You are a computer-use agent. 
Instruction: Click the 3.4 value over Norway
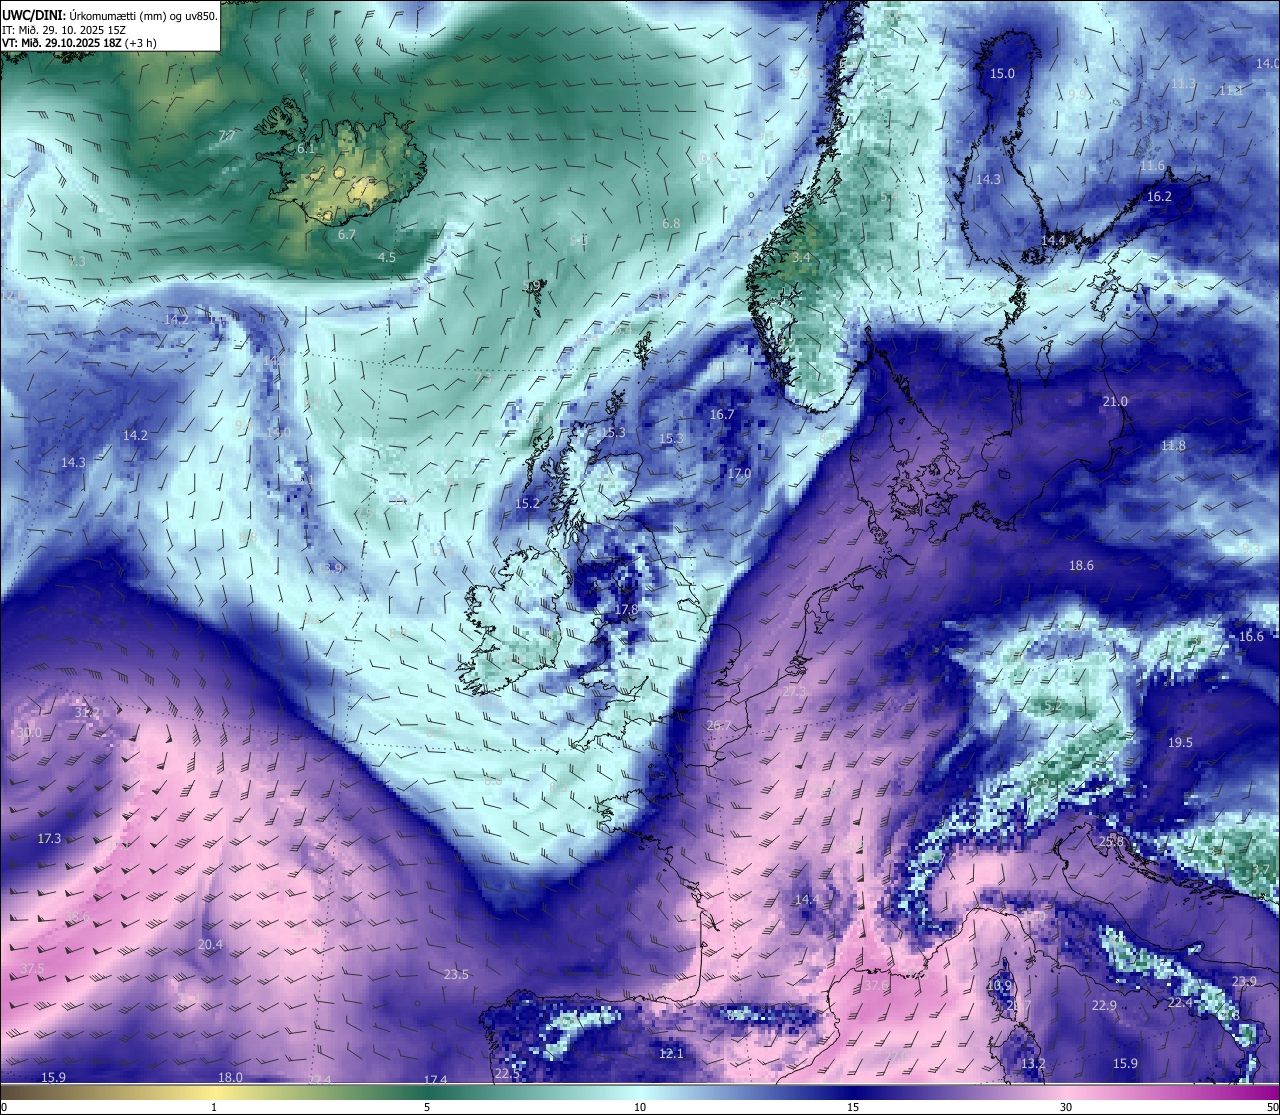click(801, 257)
